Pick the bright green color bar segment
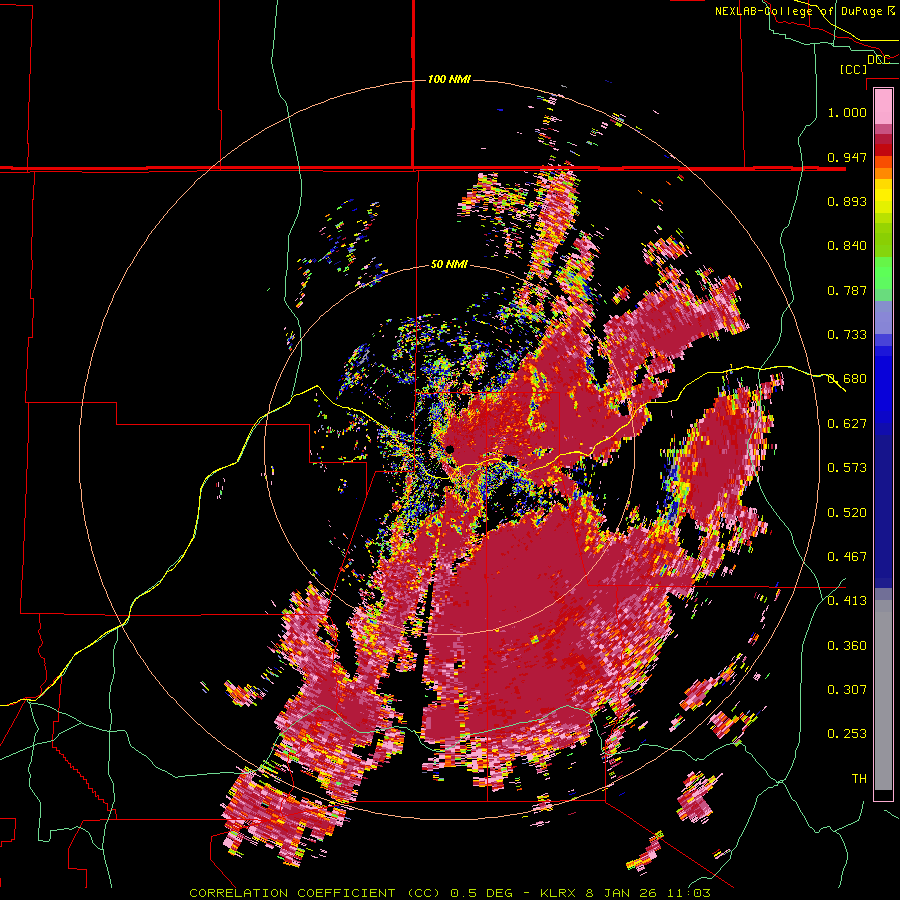The image size is (900, 900). click(883, 273)
